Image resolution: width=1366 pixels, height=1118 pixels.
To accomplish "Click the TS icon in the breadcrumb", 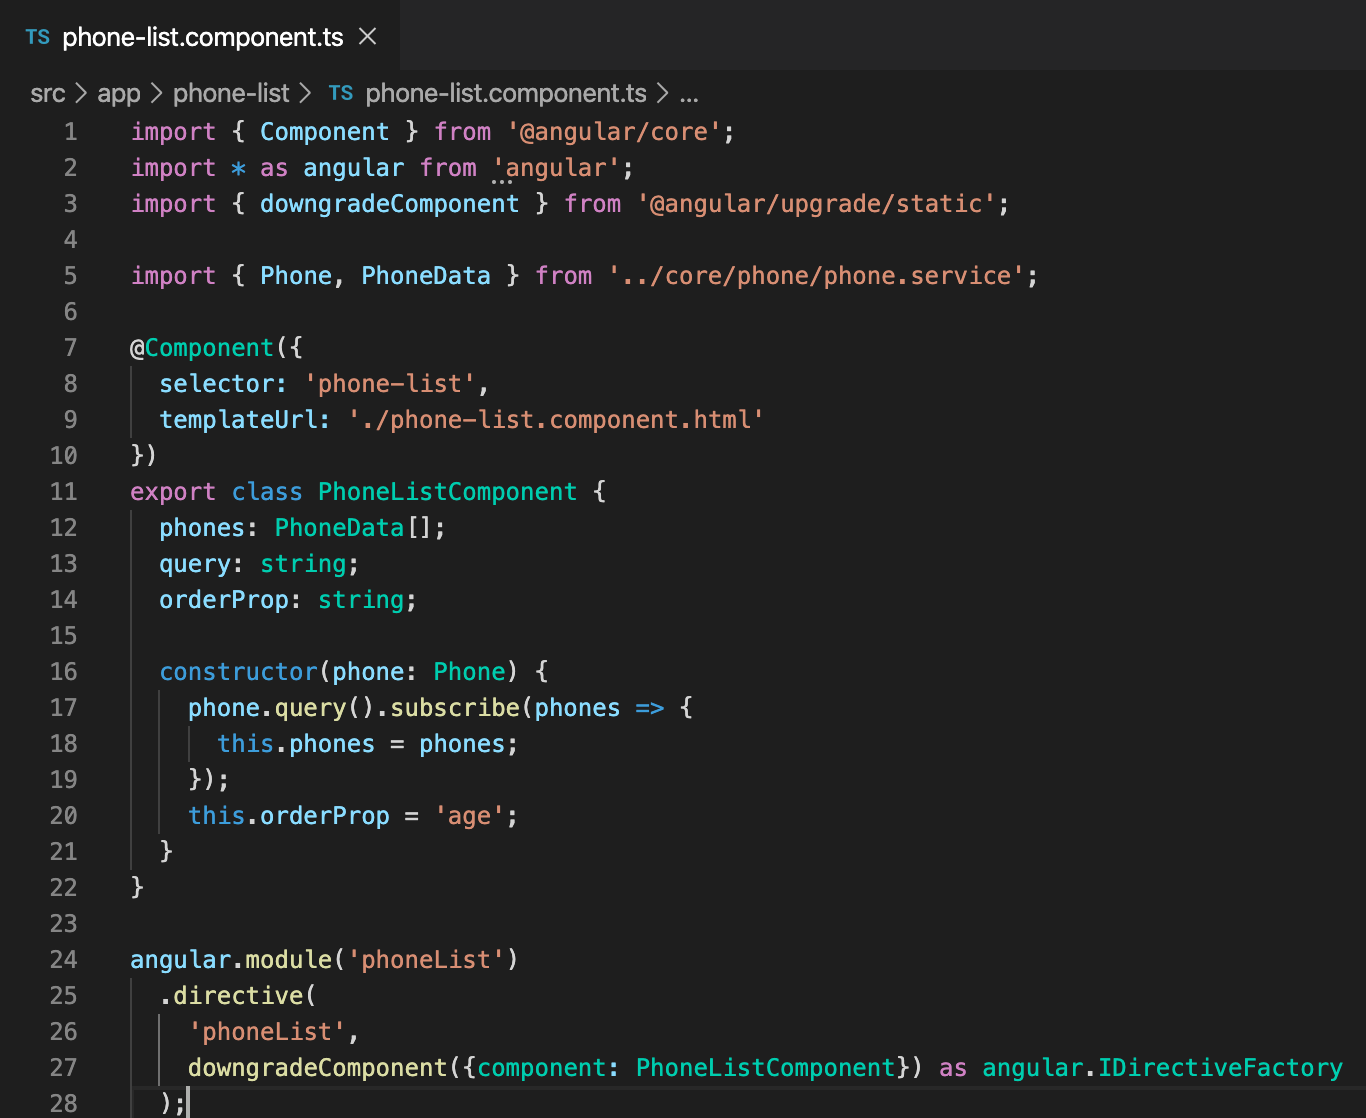I will 341,93.
